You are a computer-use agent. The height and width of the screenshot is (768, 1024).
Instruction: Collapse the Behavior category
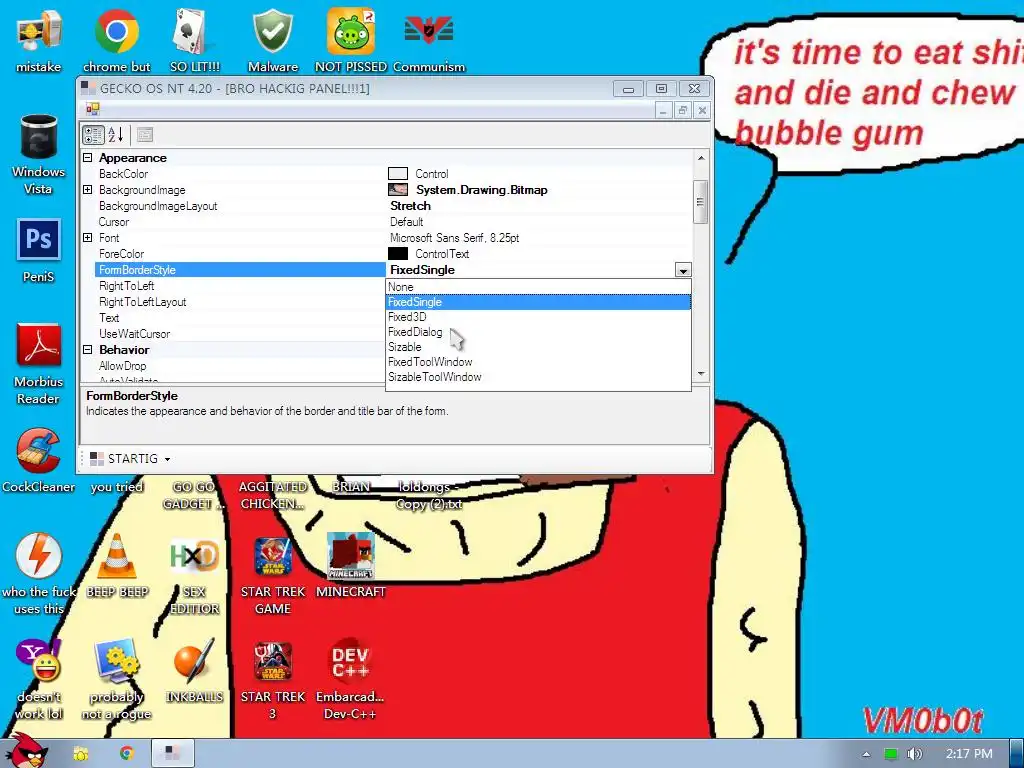(x=88, y=349)
